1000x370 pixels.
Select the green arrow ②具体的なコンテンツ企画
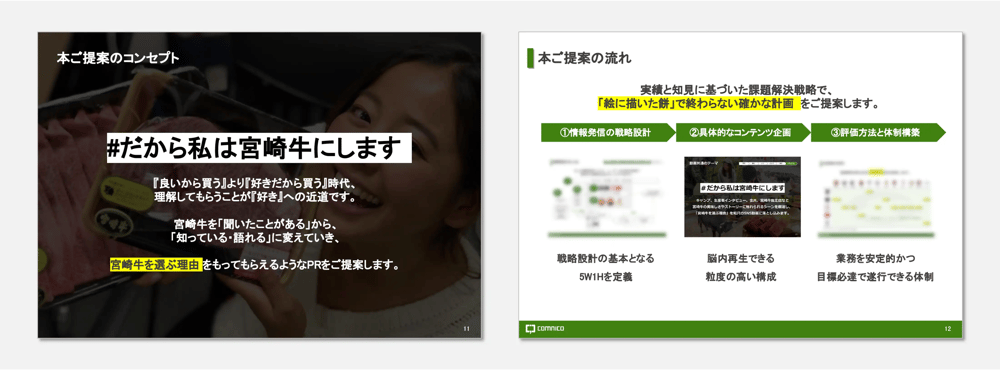click(743, 133)
